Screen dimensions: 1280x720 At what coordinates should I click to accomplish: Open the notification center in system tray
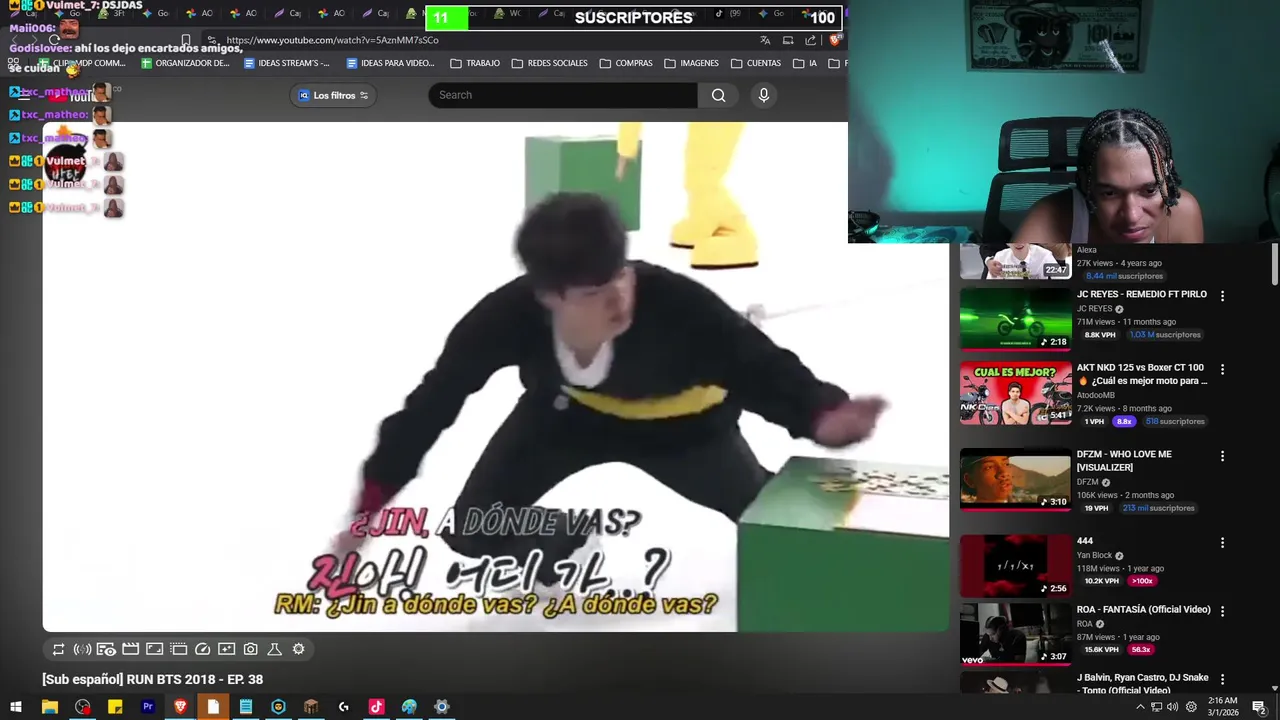pos(1260,707)
